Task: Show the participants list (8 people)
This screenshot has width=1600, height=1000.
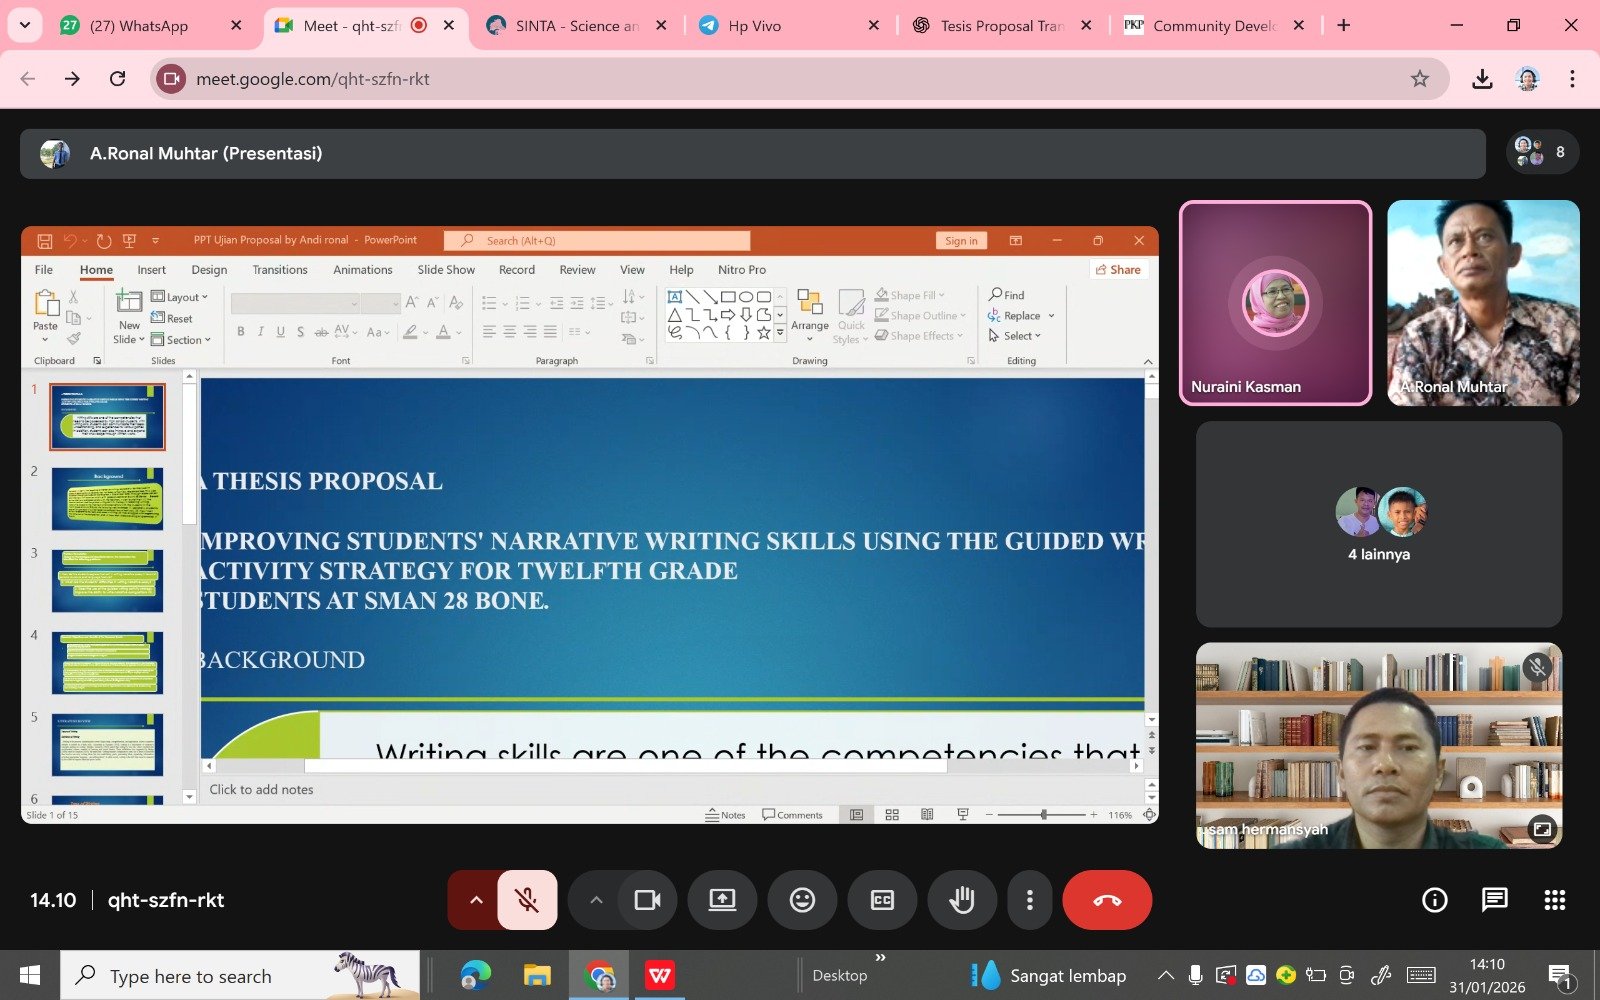Action: click(1542, 153)
